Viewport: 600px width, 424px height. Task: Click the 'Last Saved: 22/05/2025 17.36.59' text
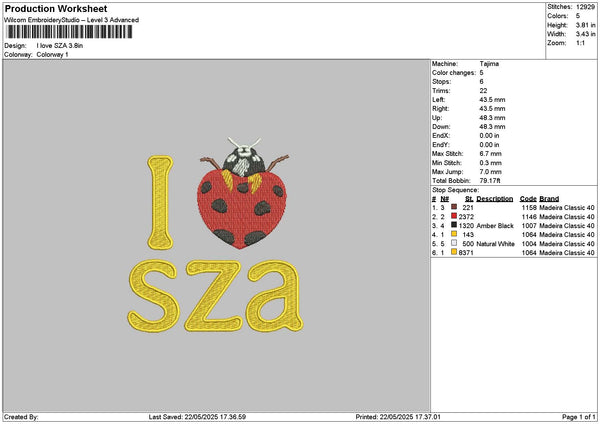tap(197, 417)
